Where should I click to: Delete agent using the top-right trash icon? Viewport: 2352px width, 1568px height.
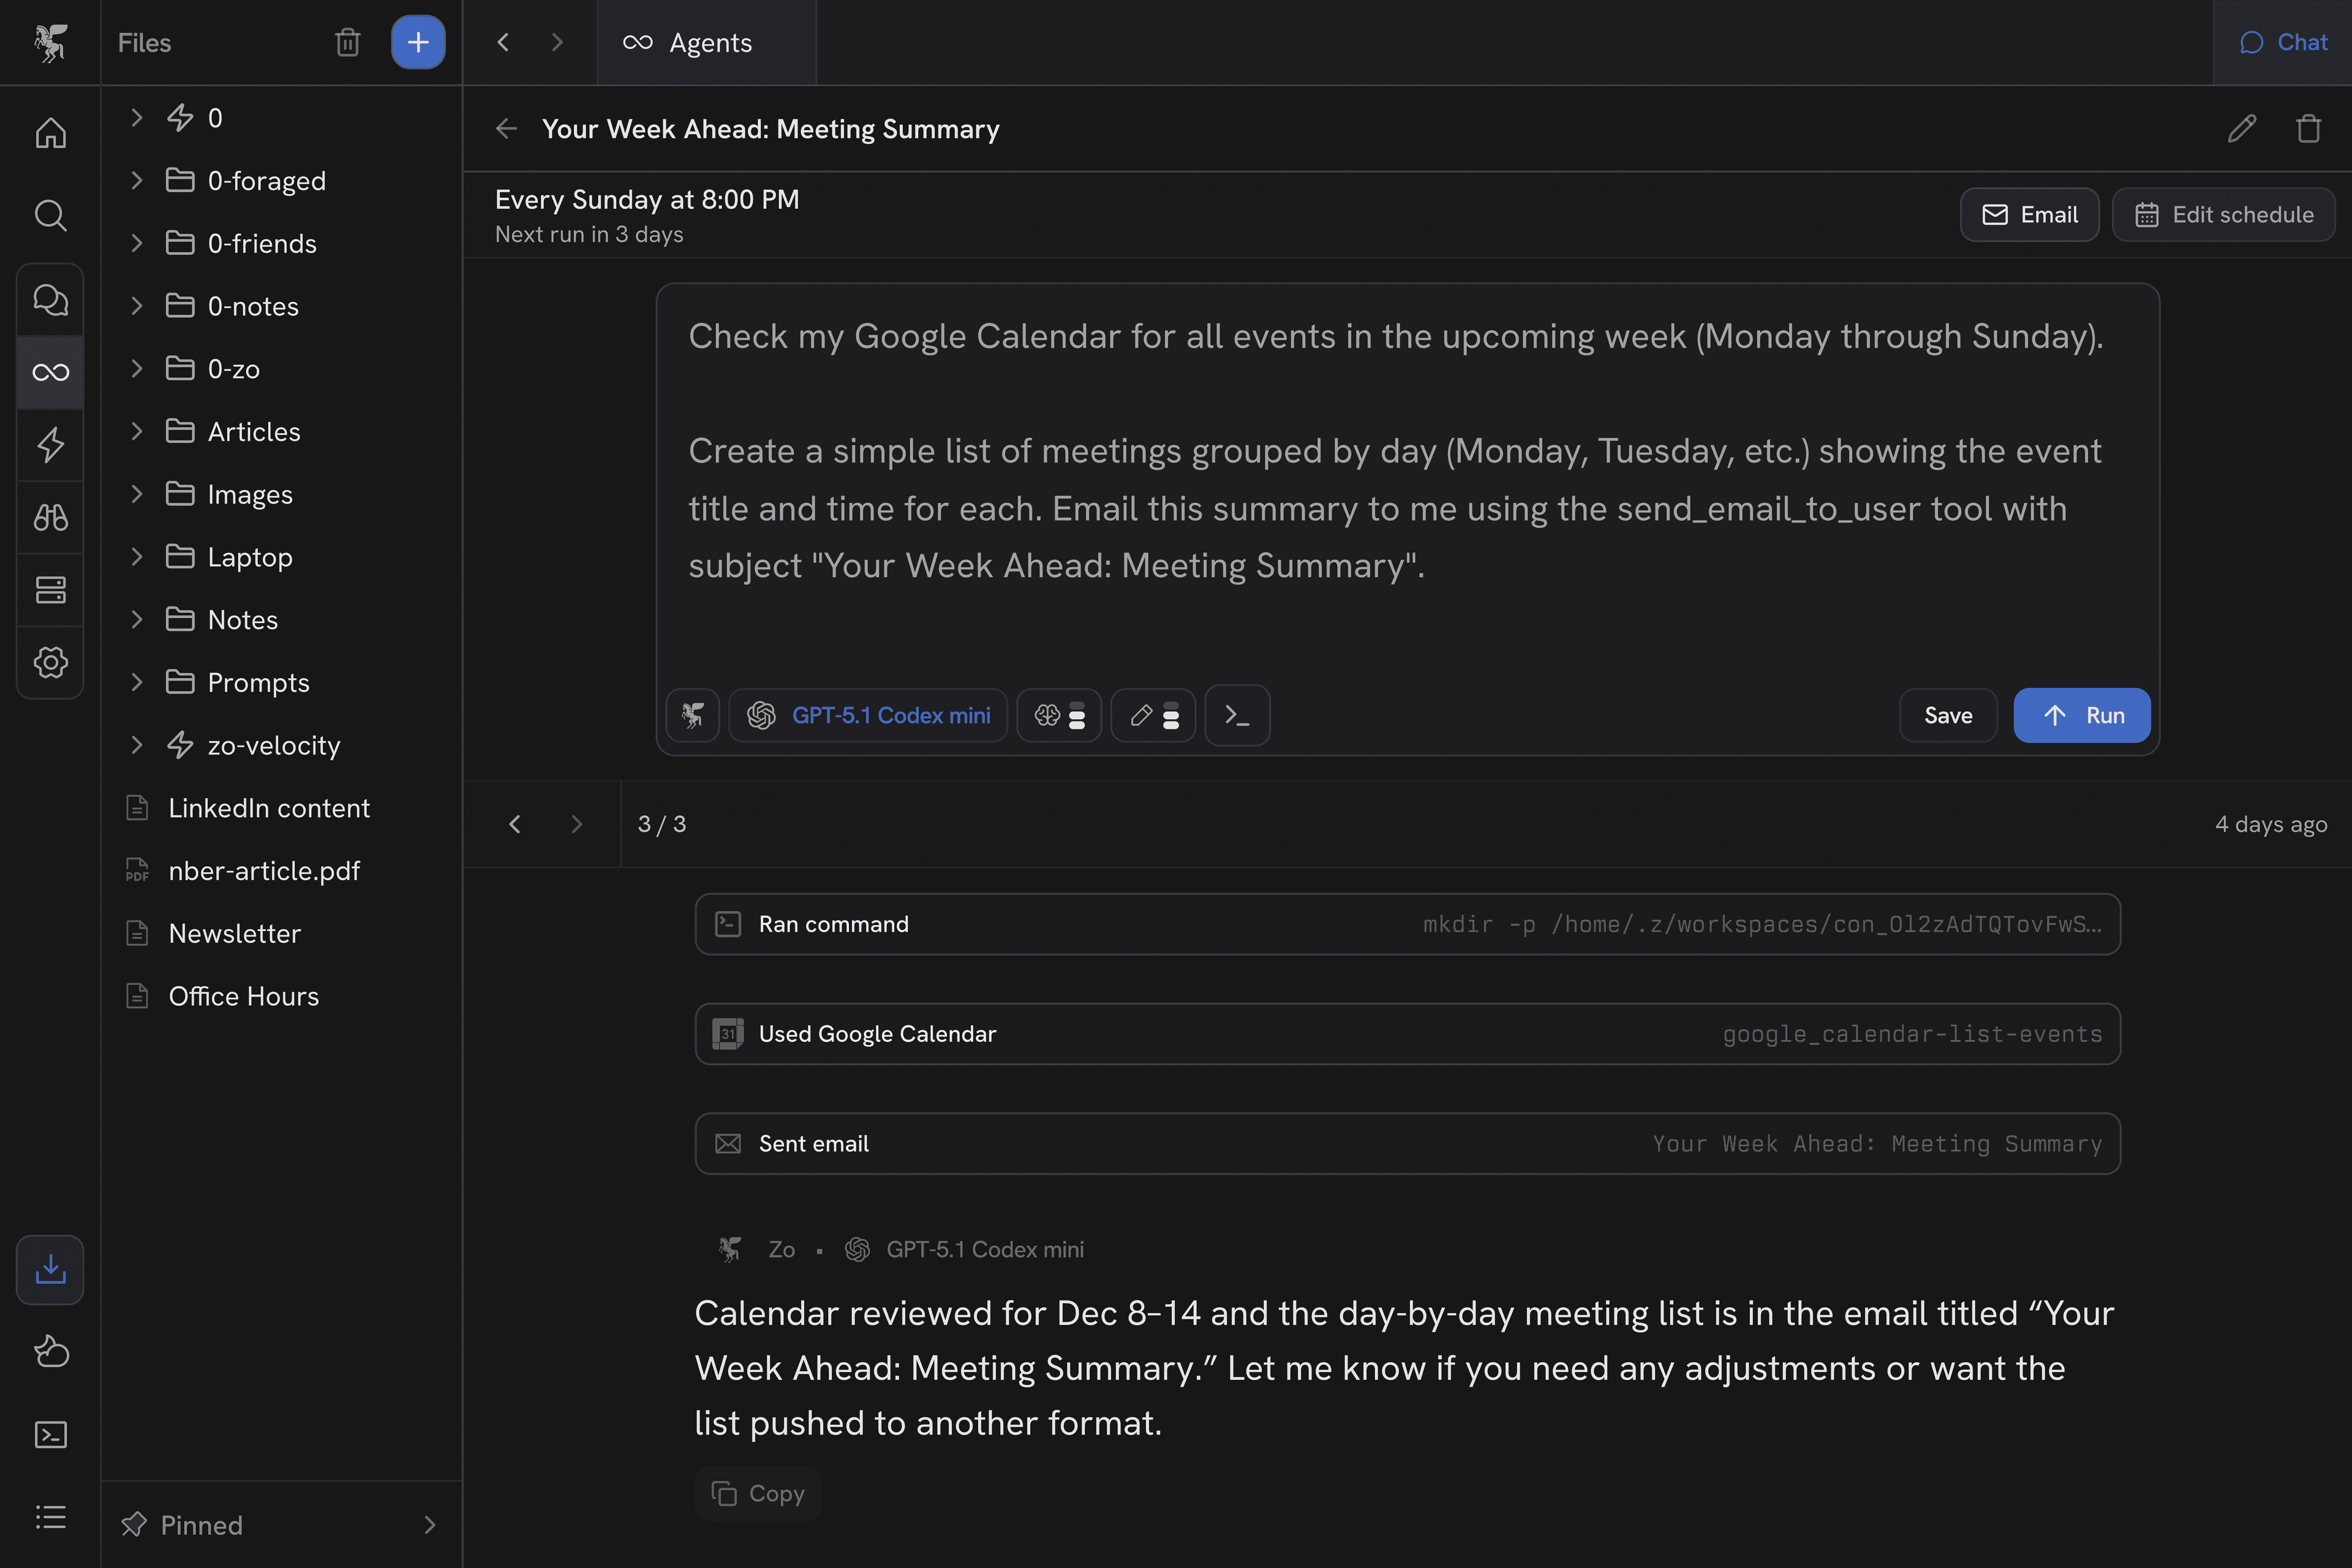pyautogui.click(x=2308, y=129)
